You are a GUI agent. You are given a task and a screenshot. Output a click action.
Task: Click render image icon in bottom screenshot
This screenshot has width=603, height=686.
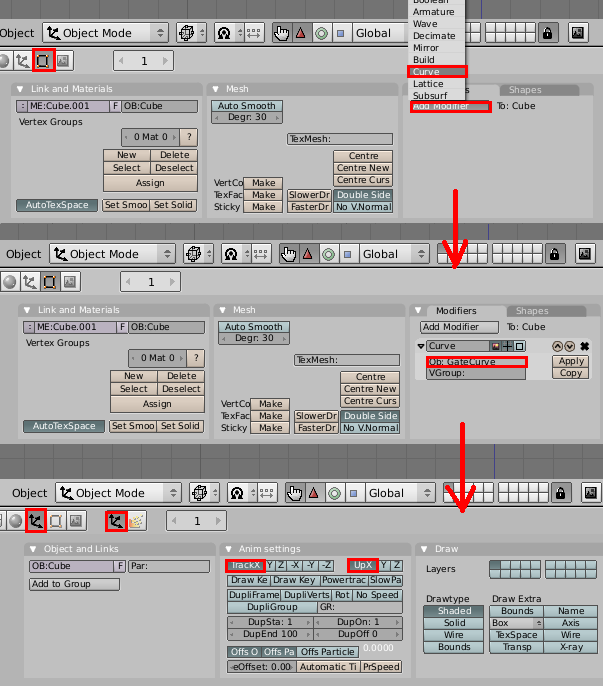point(591,493)
